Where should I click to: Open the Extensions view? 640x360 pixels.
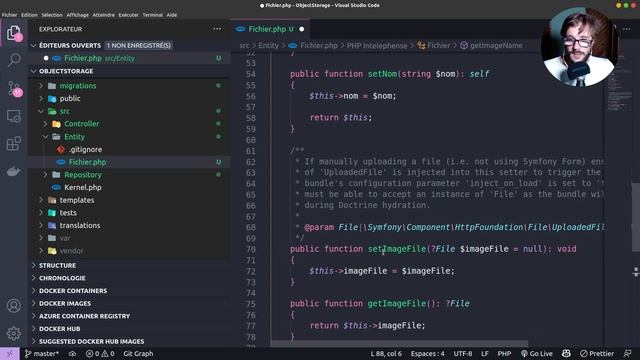tap(14, 144)
